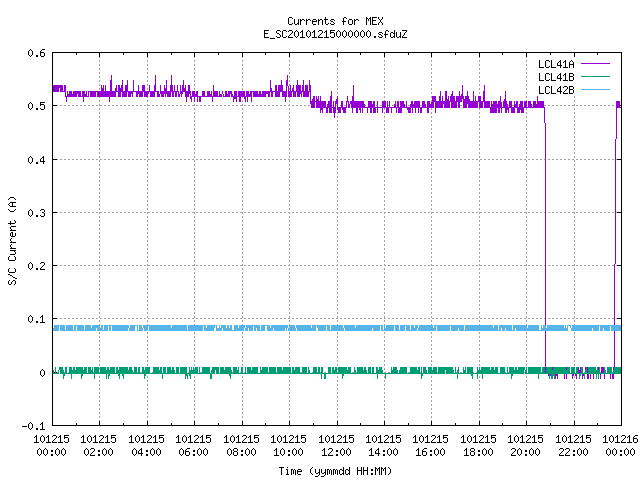Click the x-axis tick '101215 12:00'
640x480 pixels.
point(336,446)
